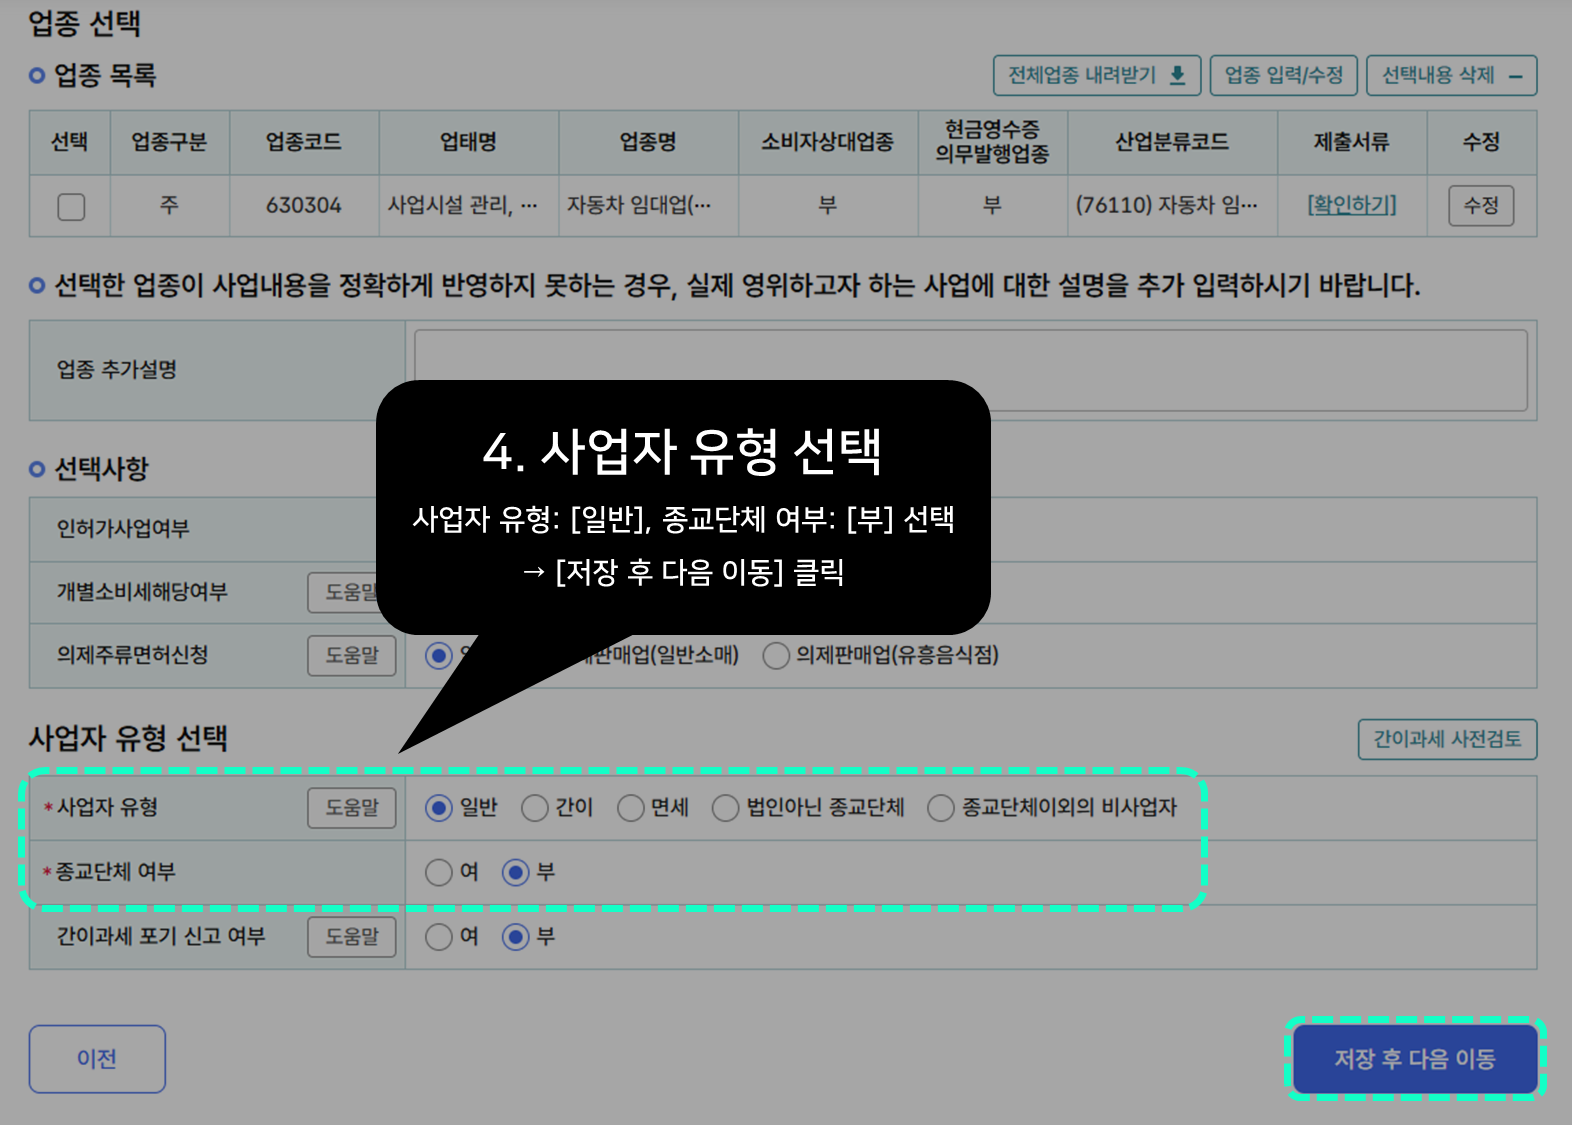Open 도움말 for 간이과세 포기 신고 여부
This screenshot has height=1125, width=1572.
(x=352, y=937)
